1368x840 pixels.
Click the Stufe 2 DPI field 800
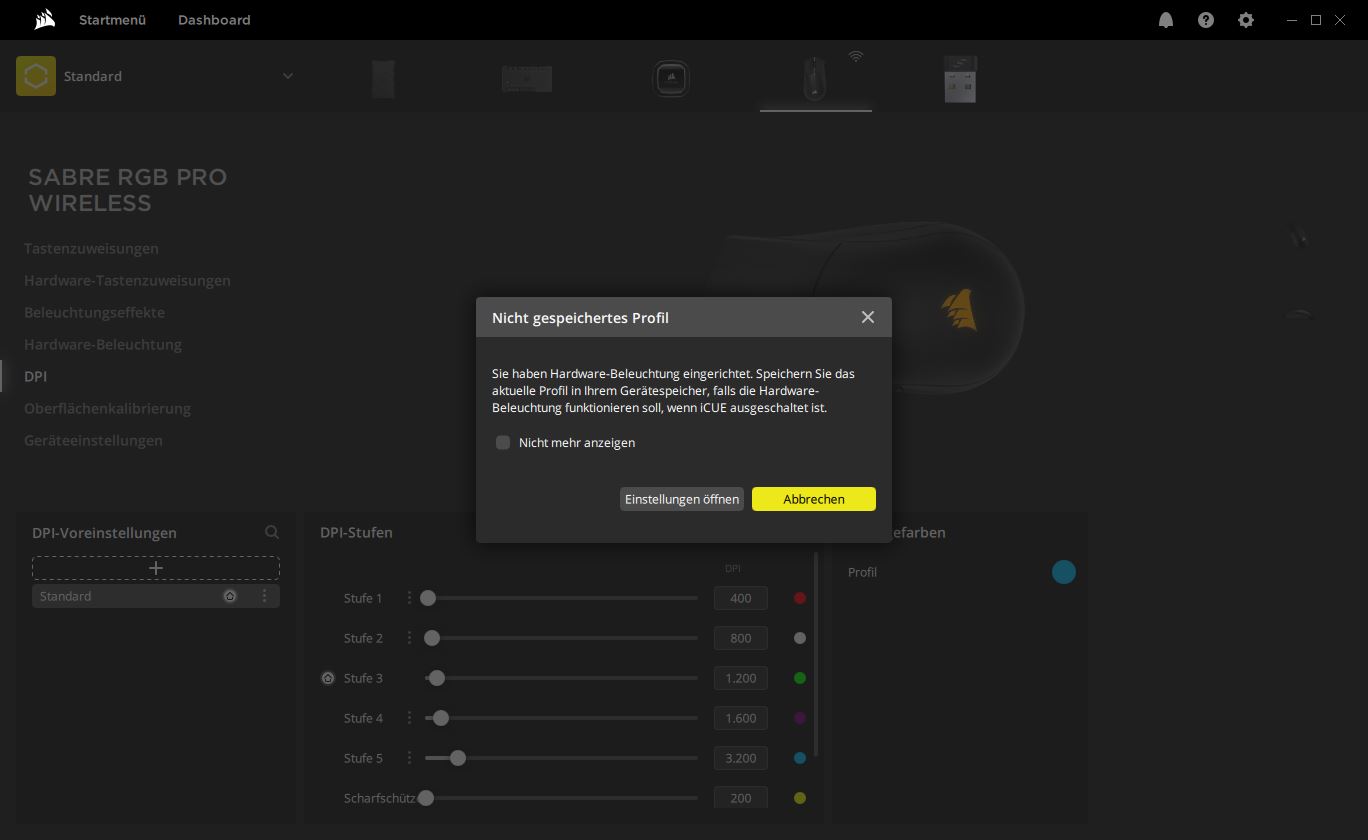tap(741, 638)
